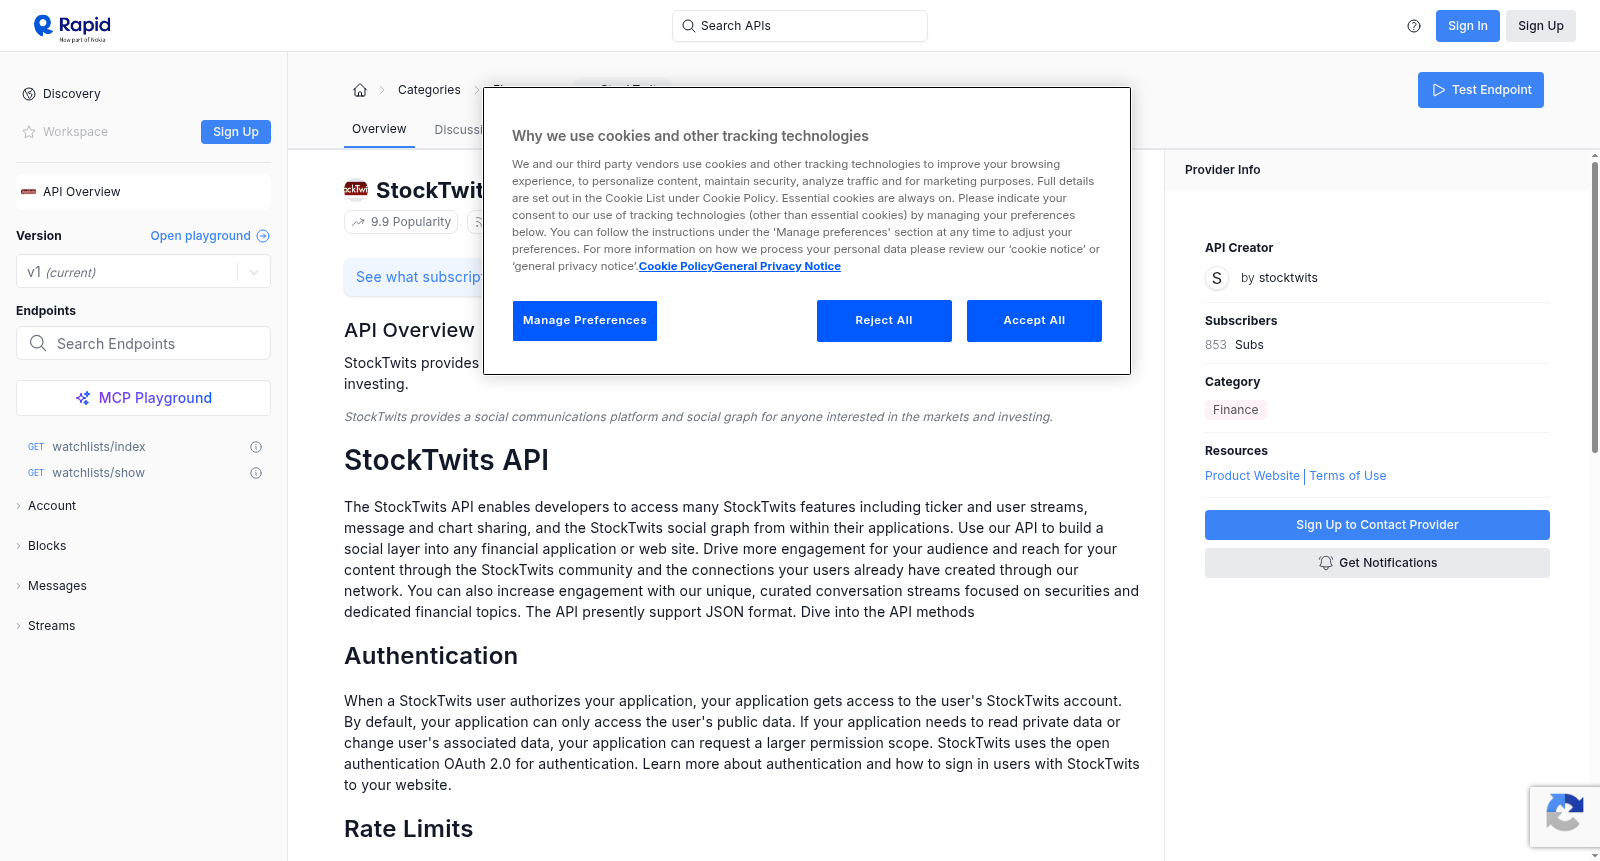Open the Rapid logo home link
The image size is (1600, 861).
(72, 27)
